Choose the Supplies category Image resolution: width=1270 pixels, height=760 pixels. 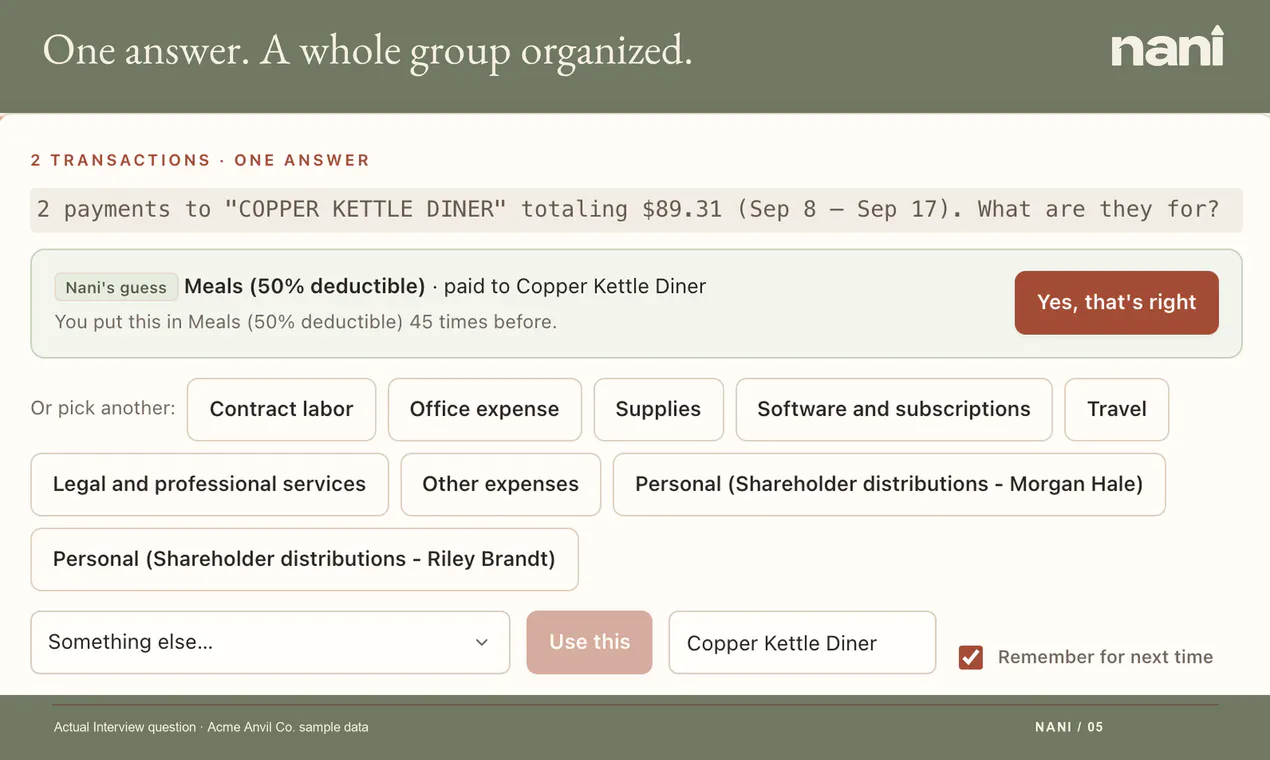658,409
